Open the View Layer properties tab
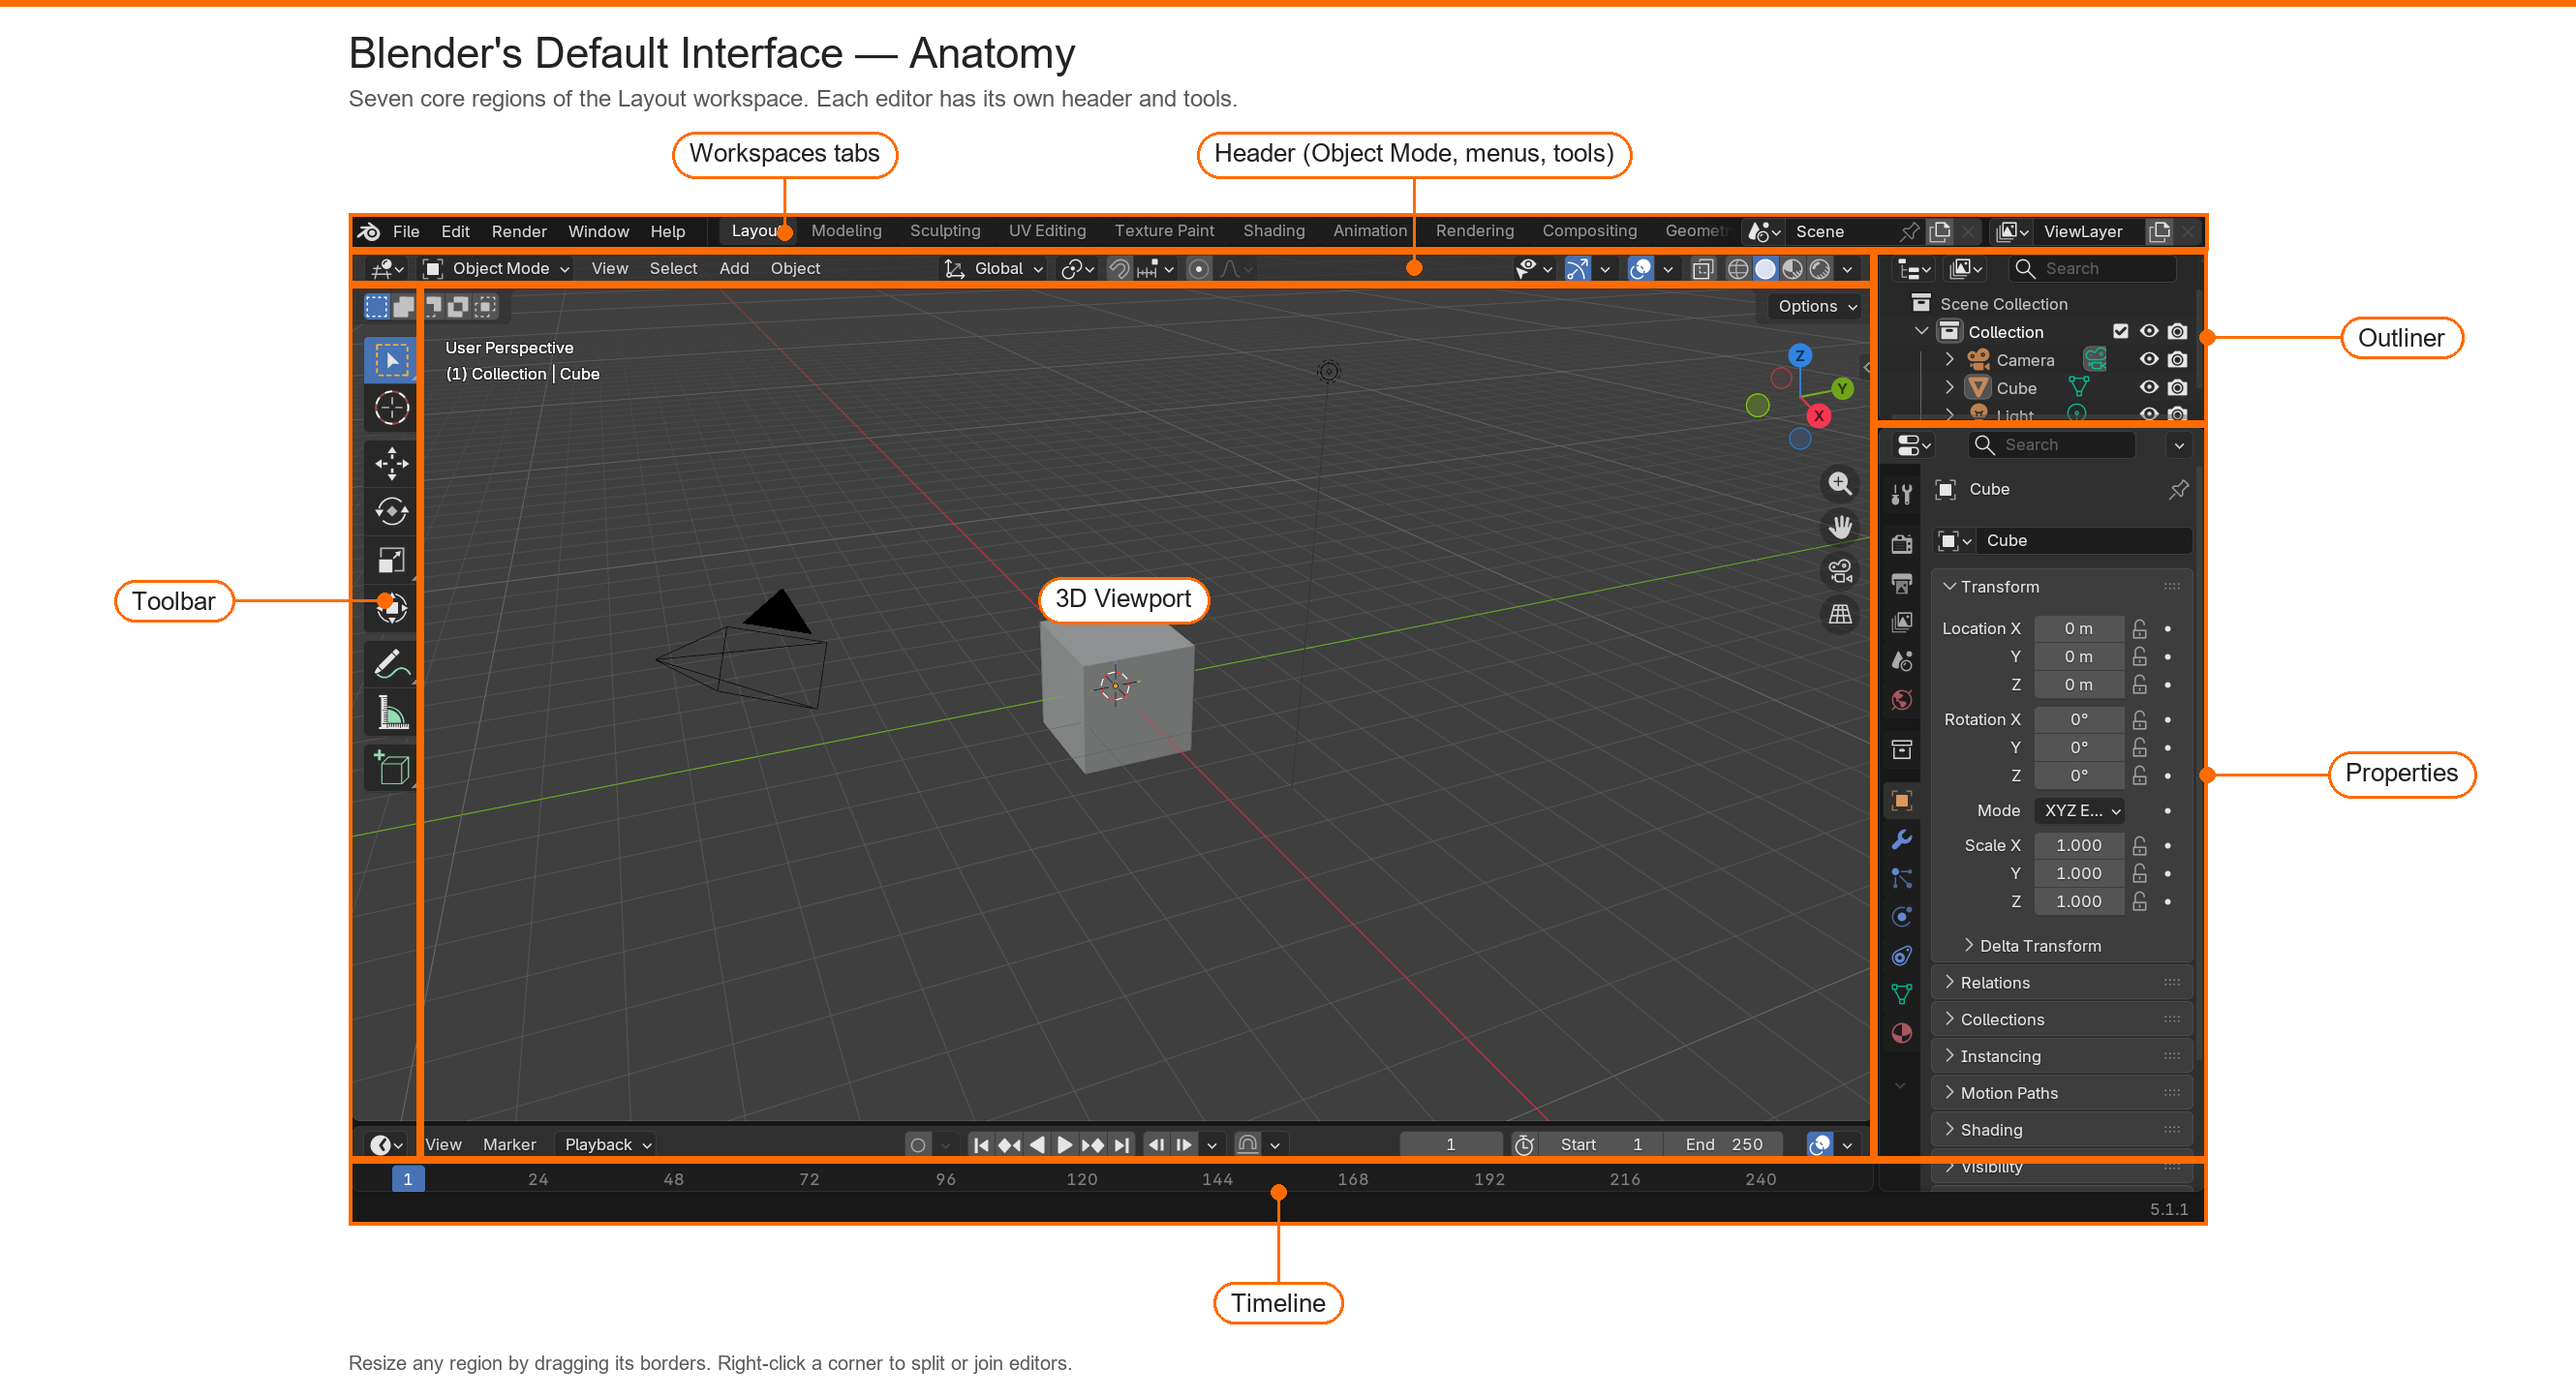The width and height of the screenshot is (2576, 1400). (1901, 621)
